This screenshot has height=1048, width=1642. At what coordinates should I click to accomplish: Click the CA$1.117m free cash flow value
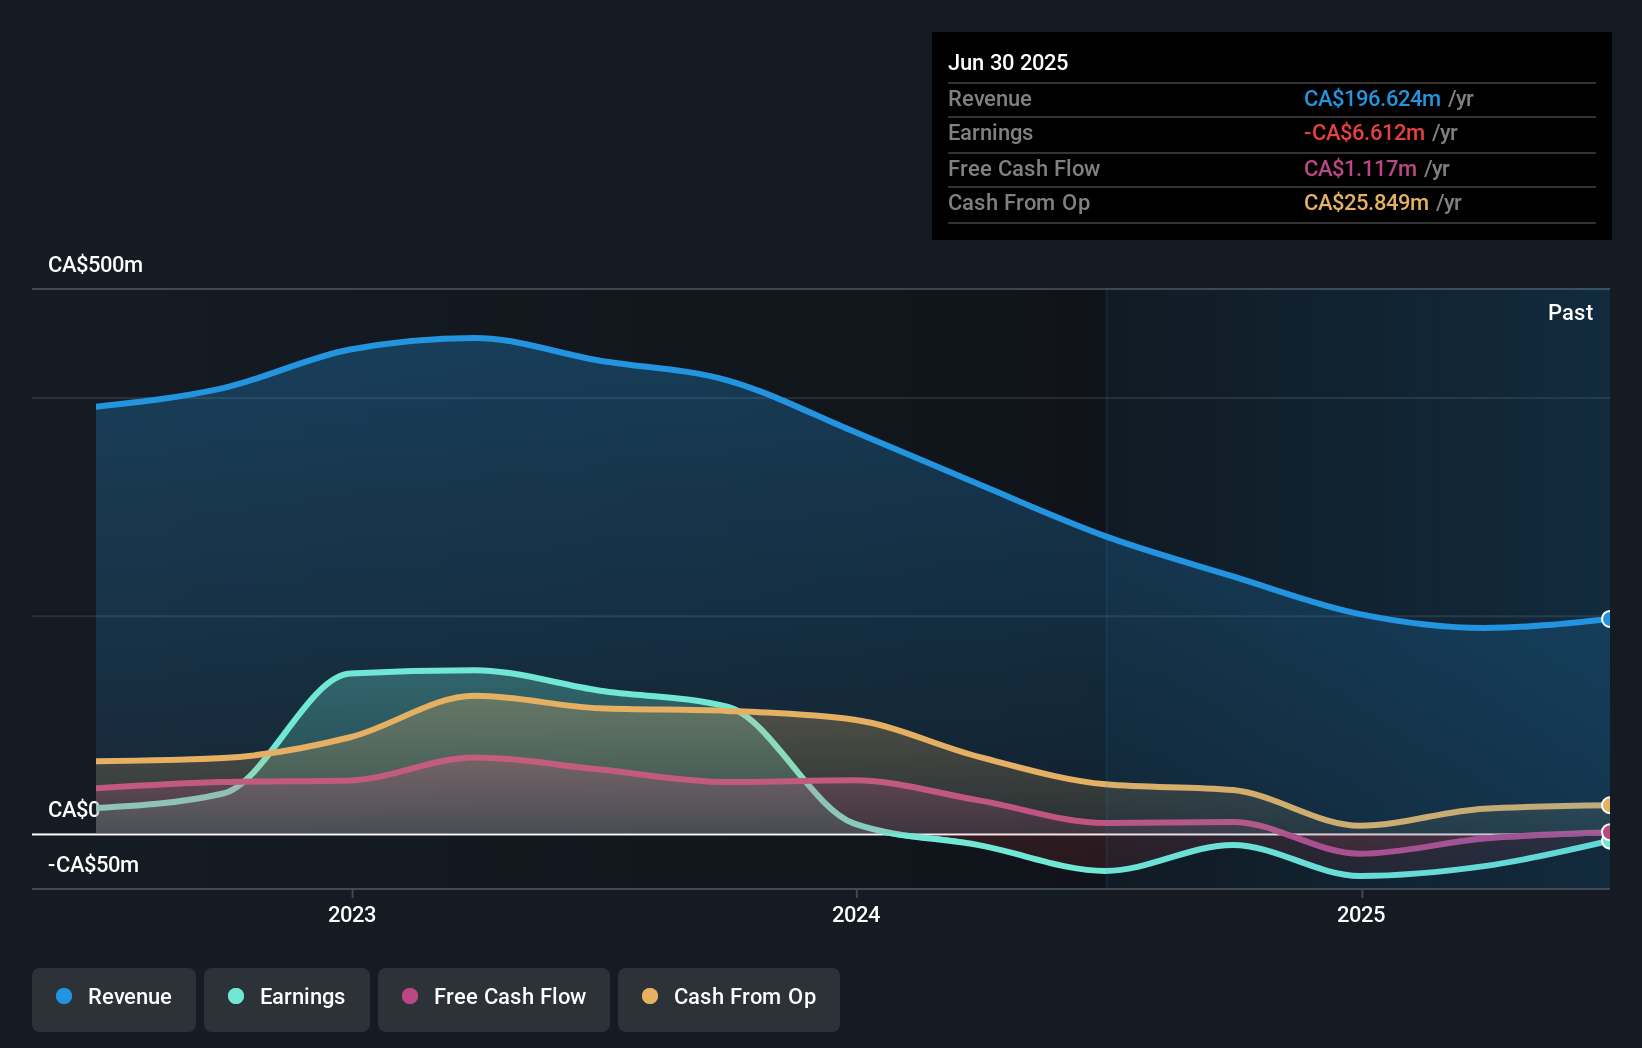[x=1360, y=168]
